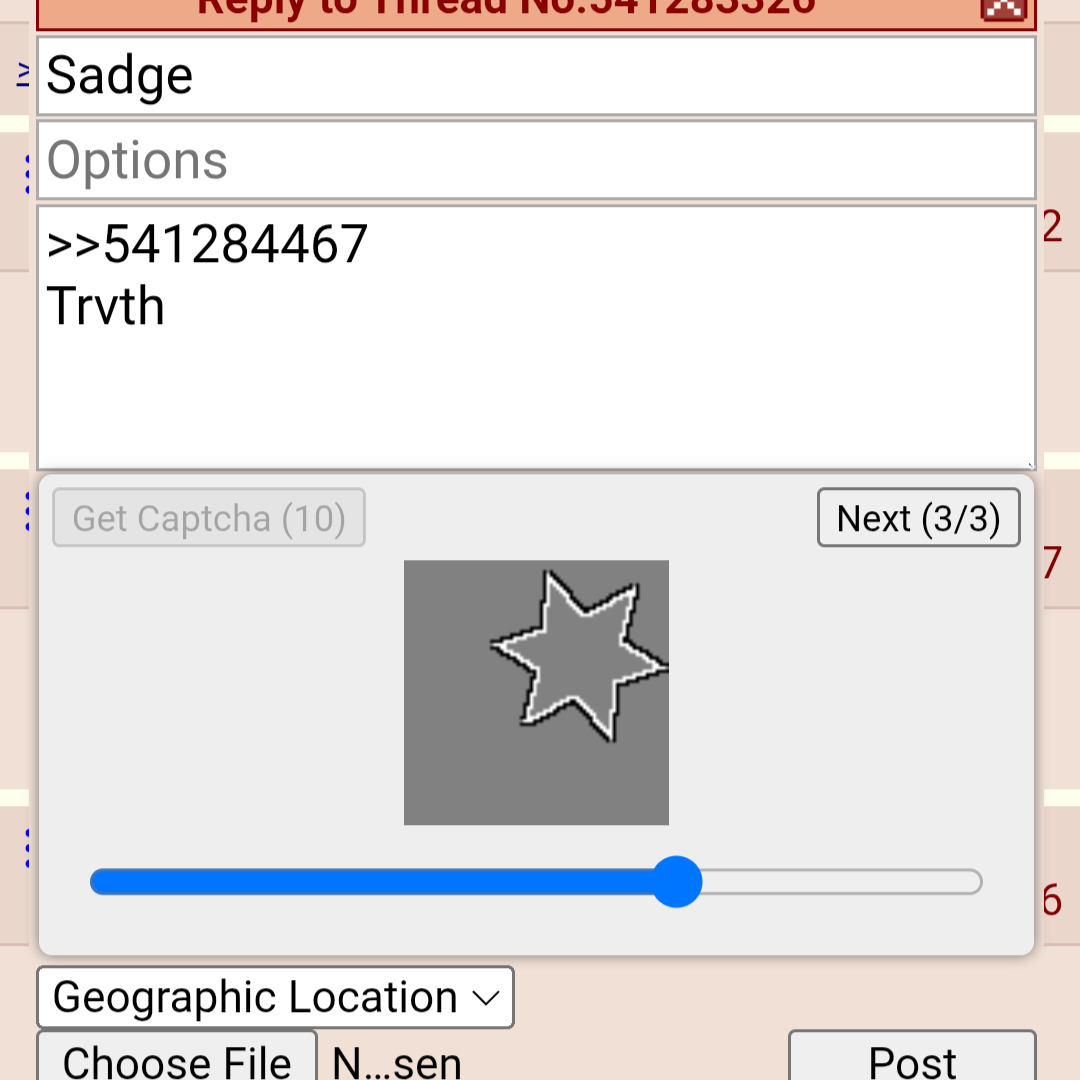This screenshot has width=1080, height=1080.
Task: Submit reply with the Post button
Action: point(912,1057)
